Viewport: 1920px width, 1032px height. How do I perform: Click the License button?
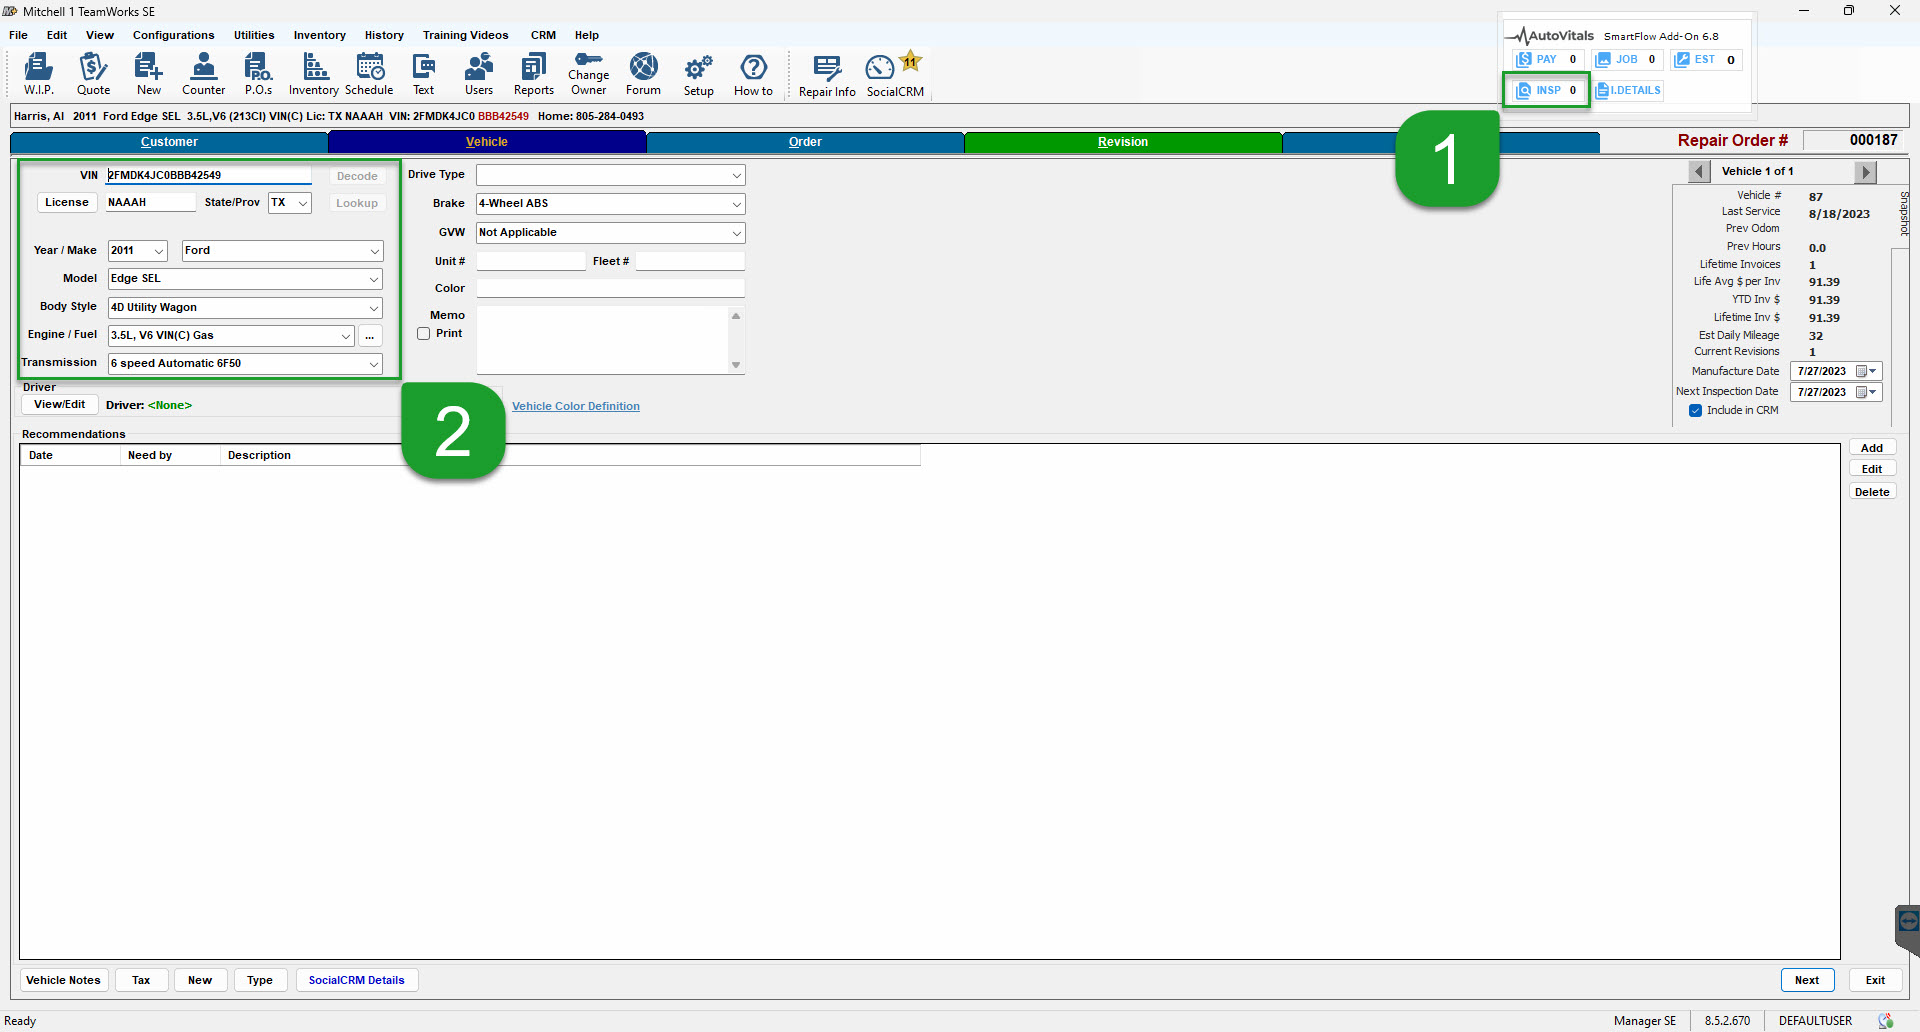click(67, 203)
